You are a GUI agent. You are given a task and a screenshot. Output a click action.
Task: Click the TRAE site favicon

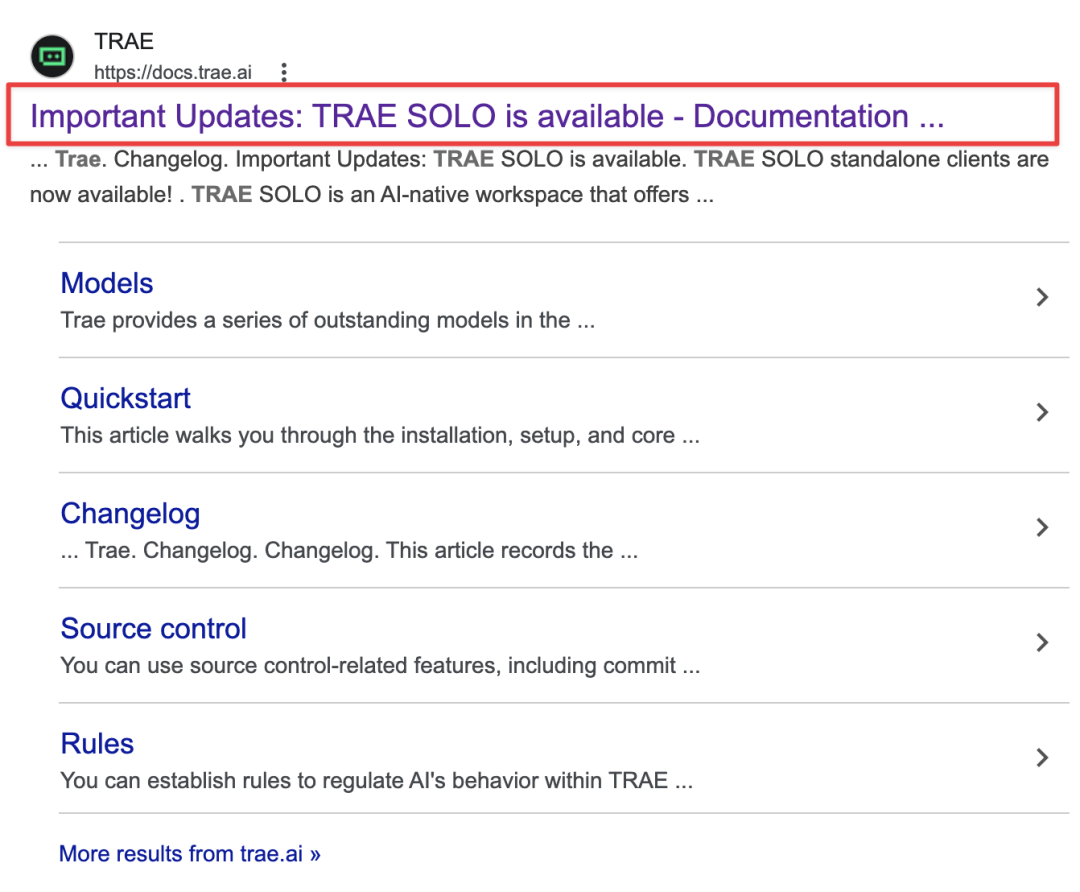(x=52, y=56)
